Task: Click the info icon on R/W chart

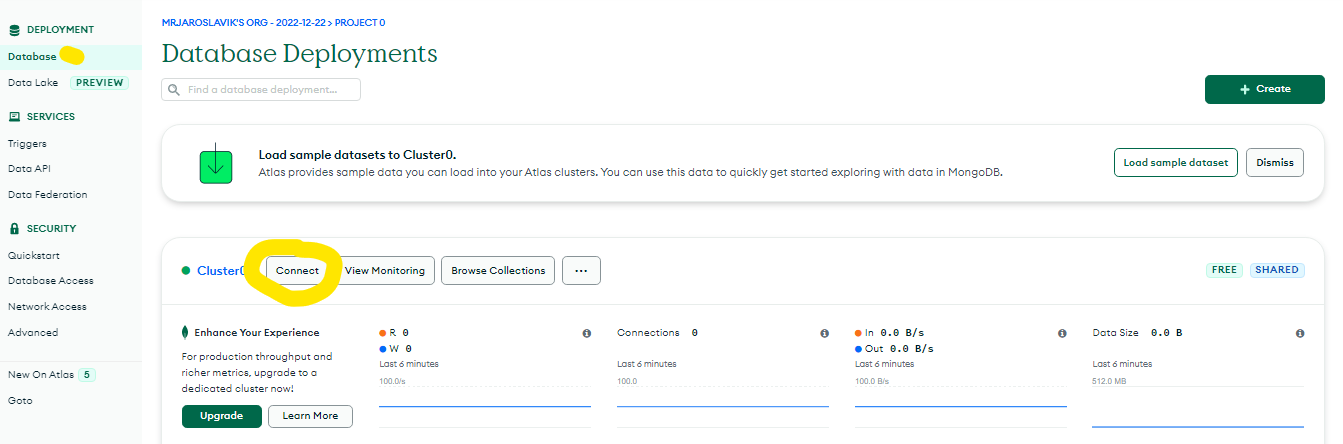Action: pos(587,333)
